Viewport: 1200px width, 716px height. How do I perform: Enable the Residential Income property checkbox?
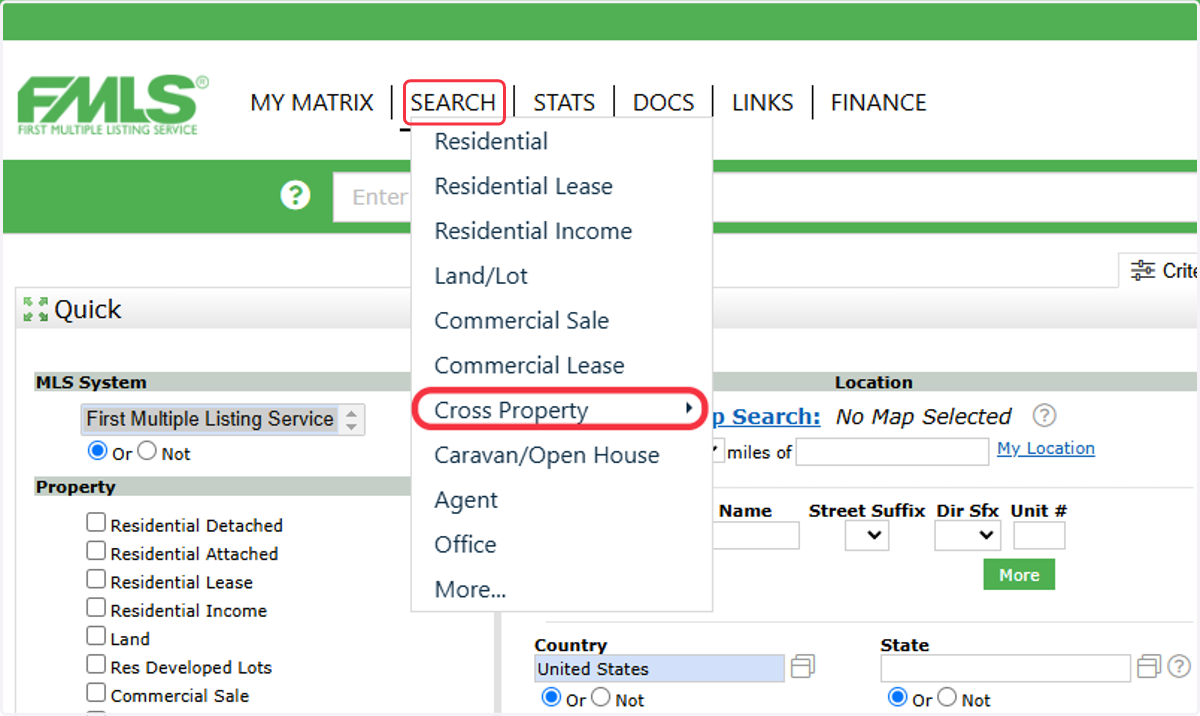point(96,608)
